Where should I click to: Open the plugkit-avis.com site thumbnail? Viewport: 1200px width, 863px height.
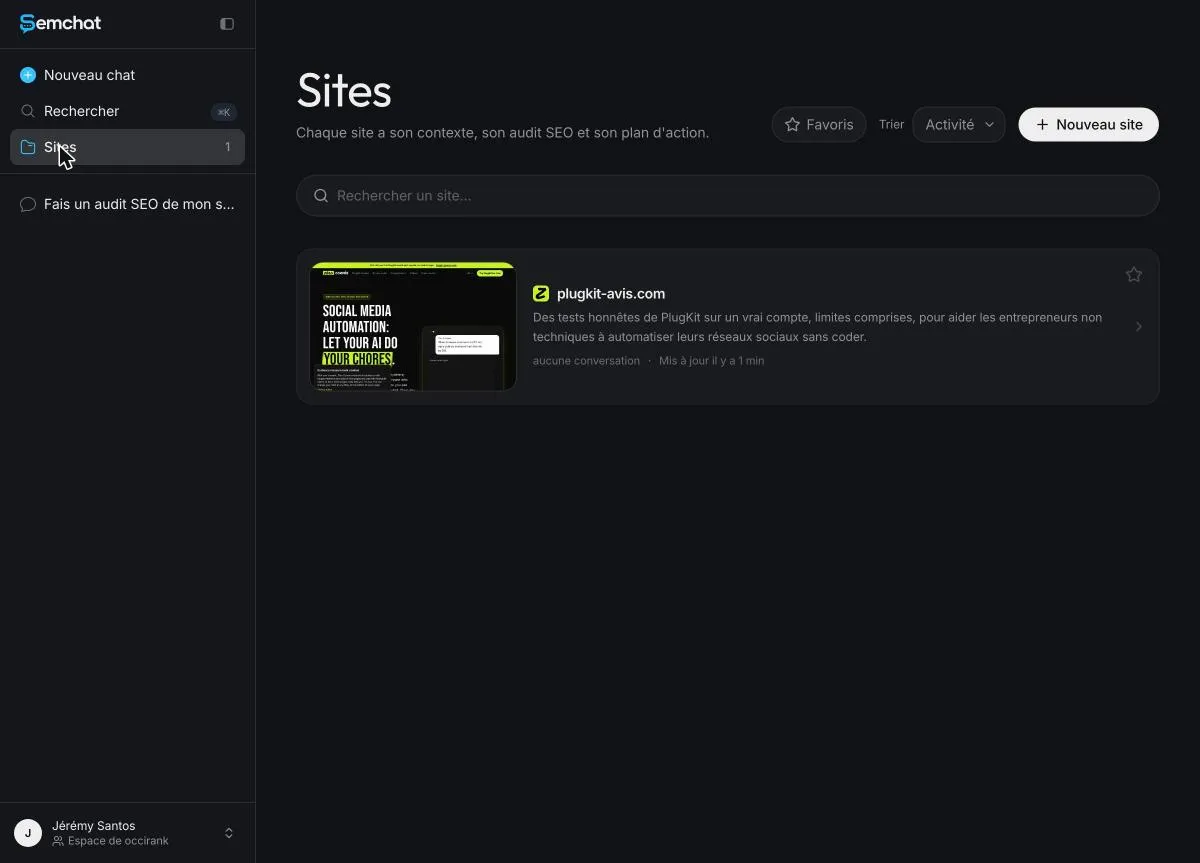(413, 326)
